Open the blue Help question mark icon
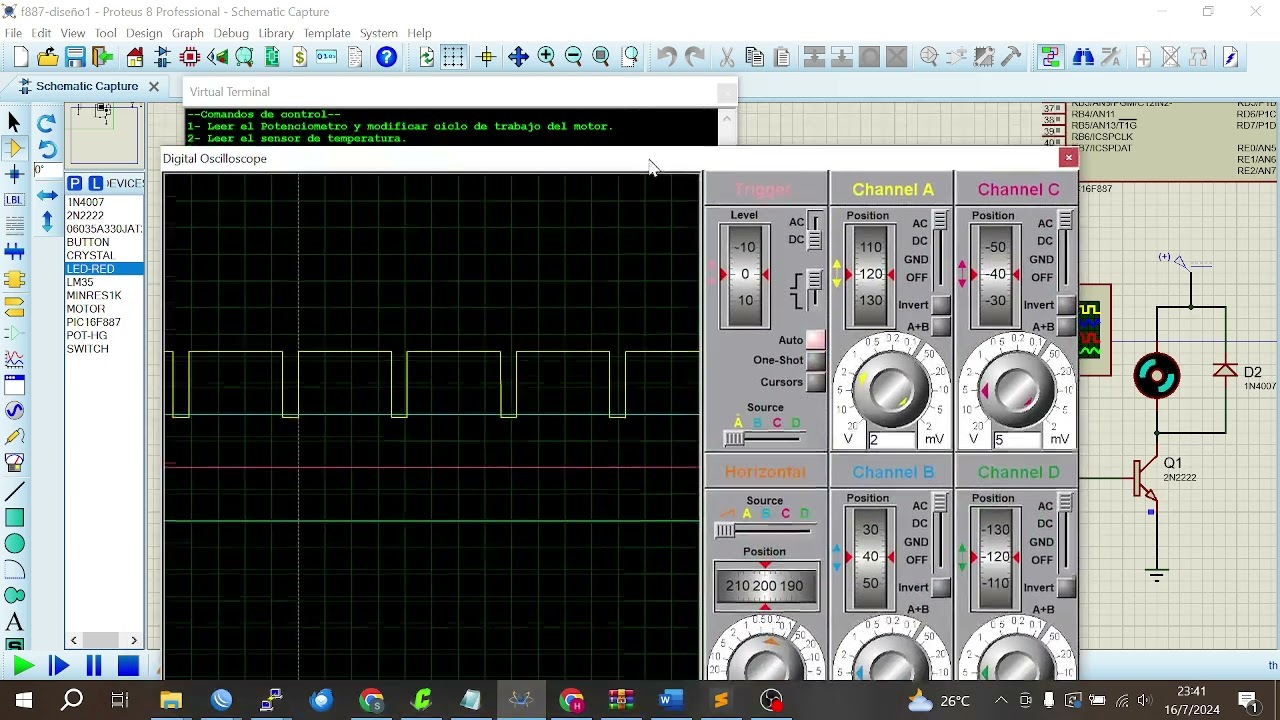The height and width of the screenshot is (720, 1280). tap(386, 57)
